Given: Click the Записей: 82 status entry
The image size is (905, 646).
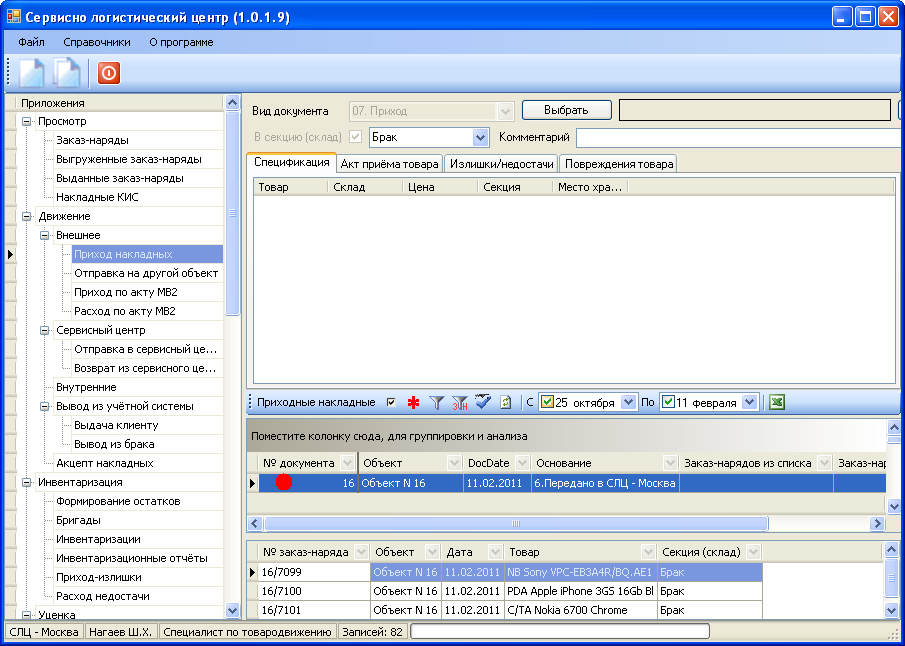Looking at the screenshot, I should (373, 632).
